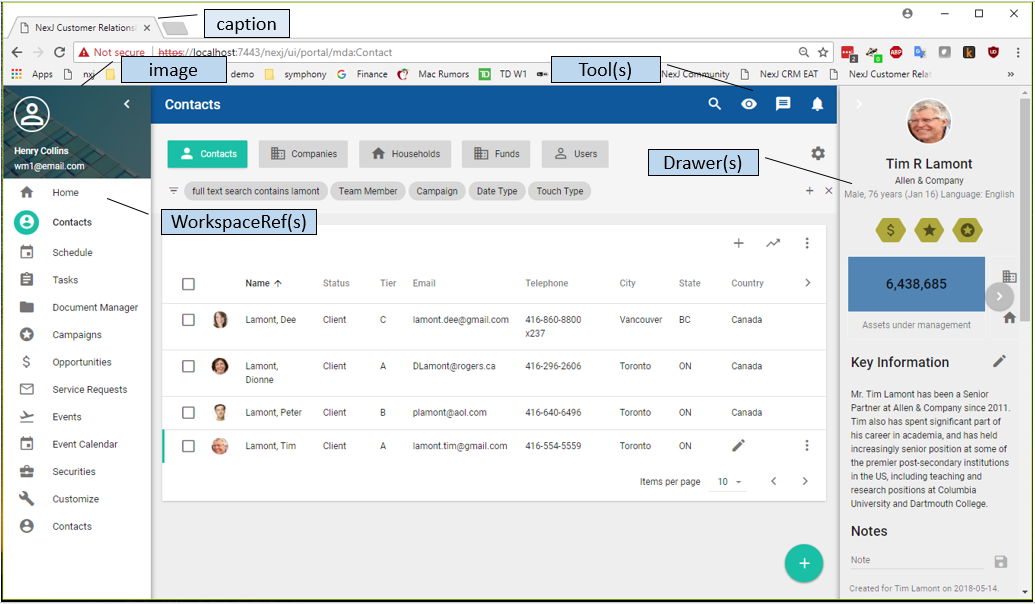The image size is (1035, 604).
Task: Toggle the eye visibility icon in header
Action: 749,104
